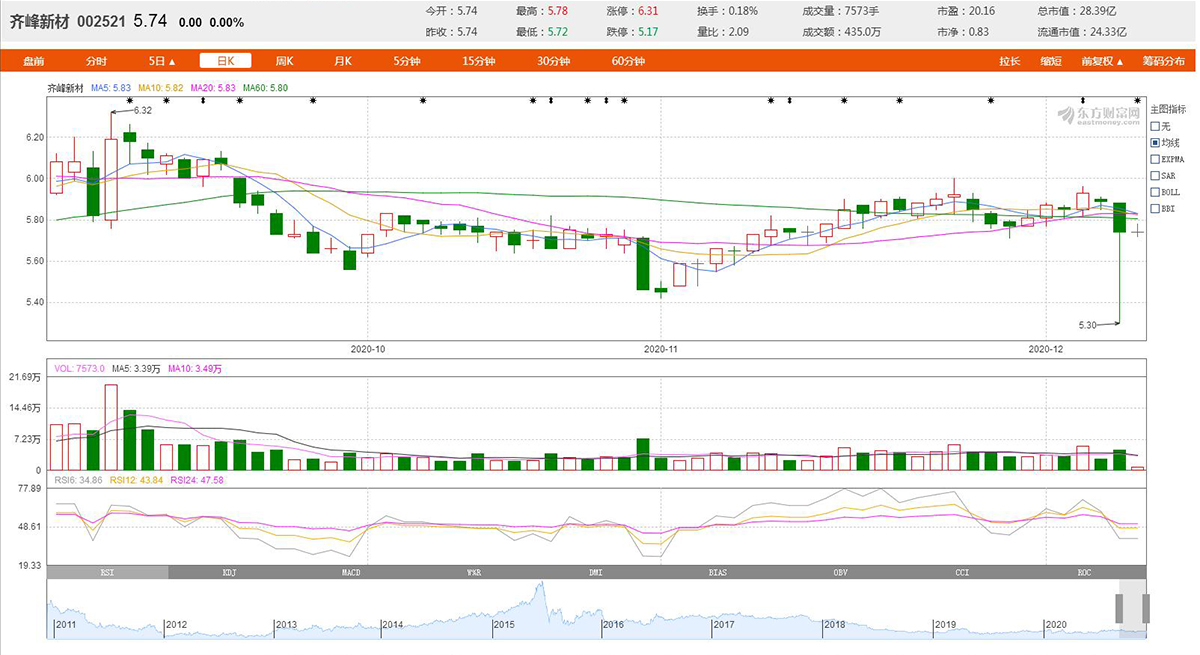The height and width of the screenshot is (655, 1200).
Task: Expand the 5日 dropdown
Action: (162, 61)
